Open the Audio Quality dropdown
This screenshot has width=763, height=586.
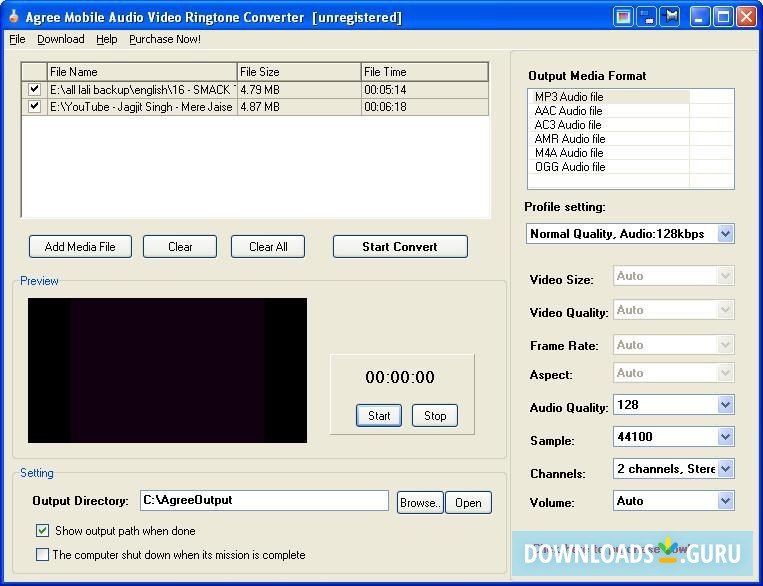pos(725,404)
